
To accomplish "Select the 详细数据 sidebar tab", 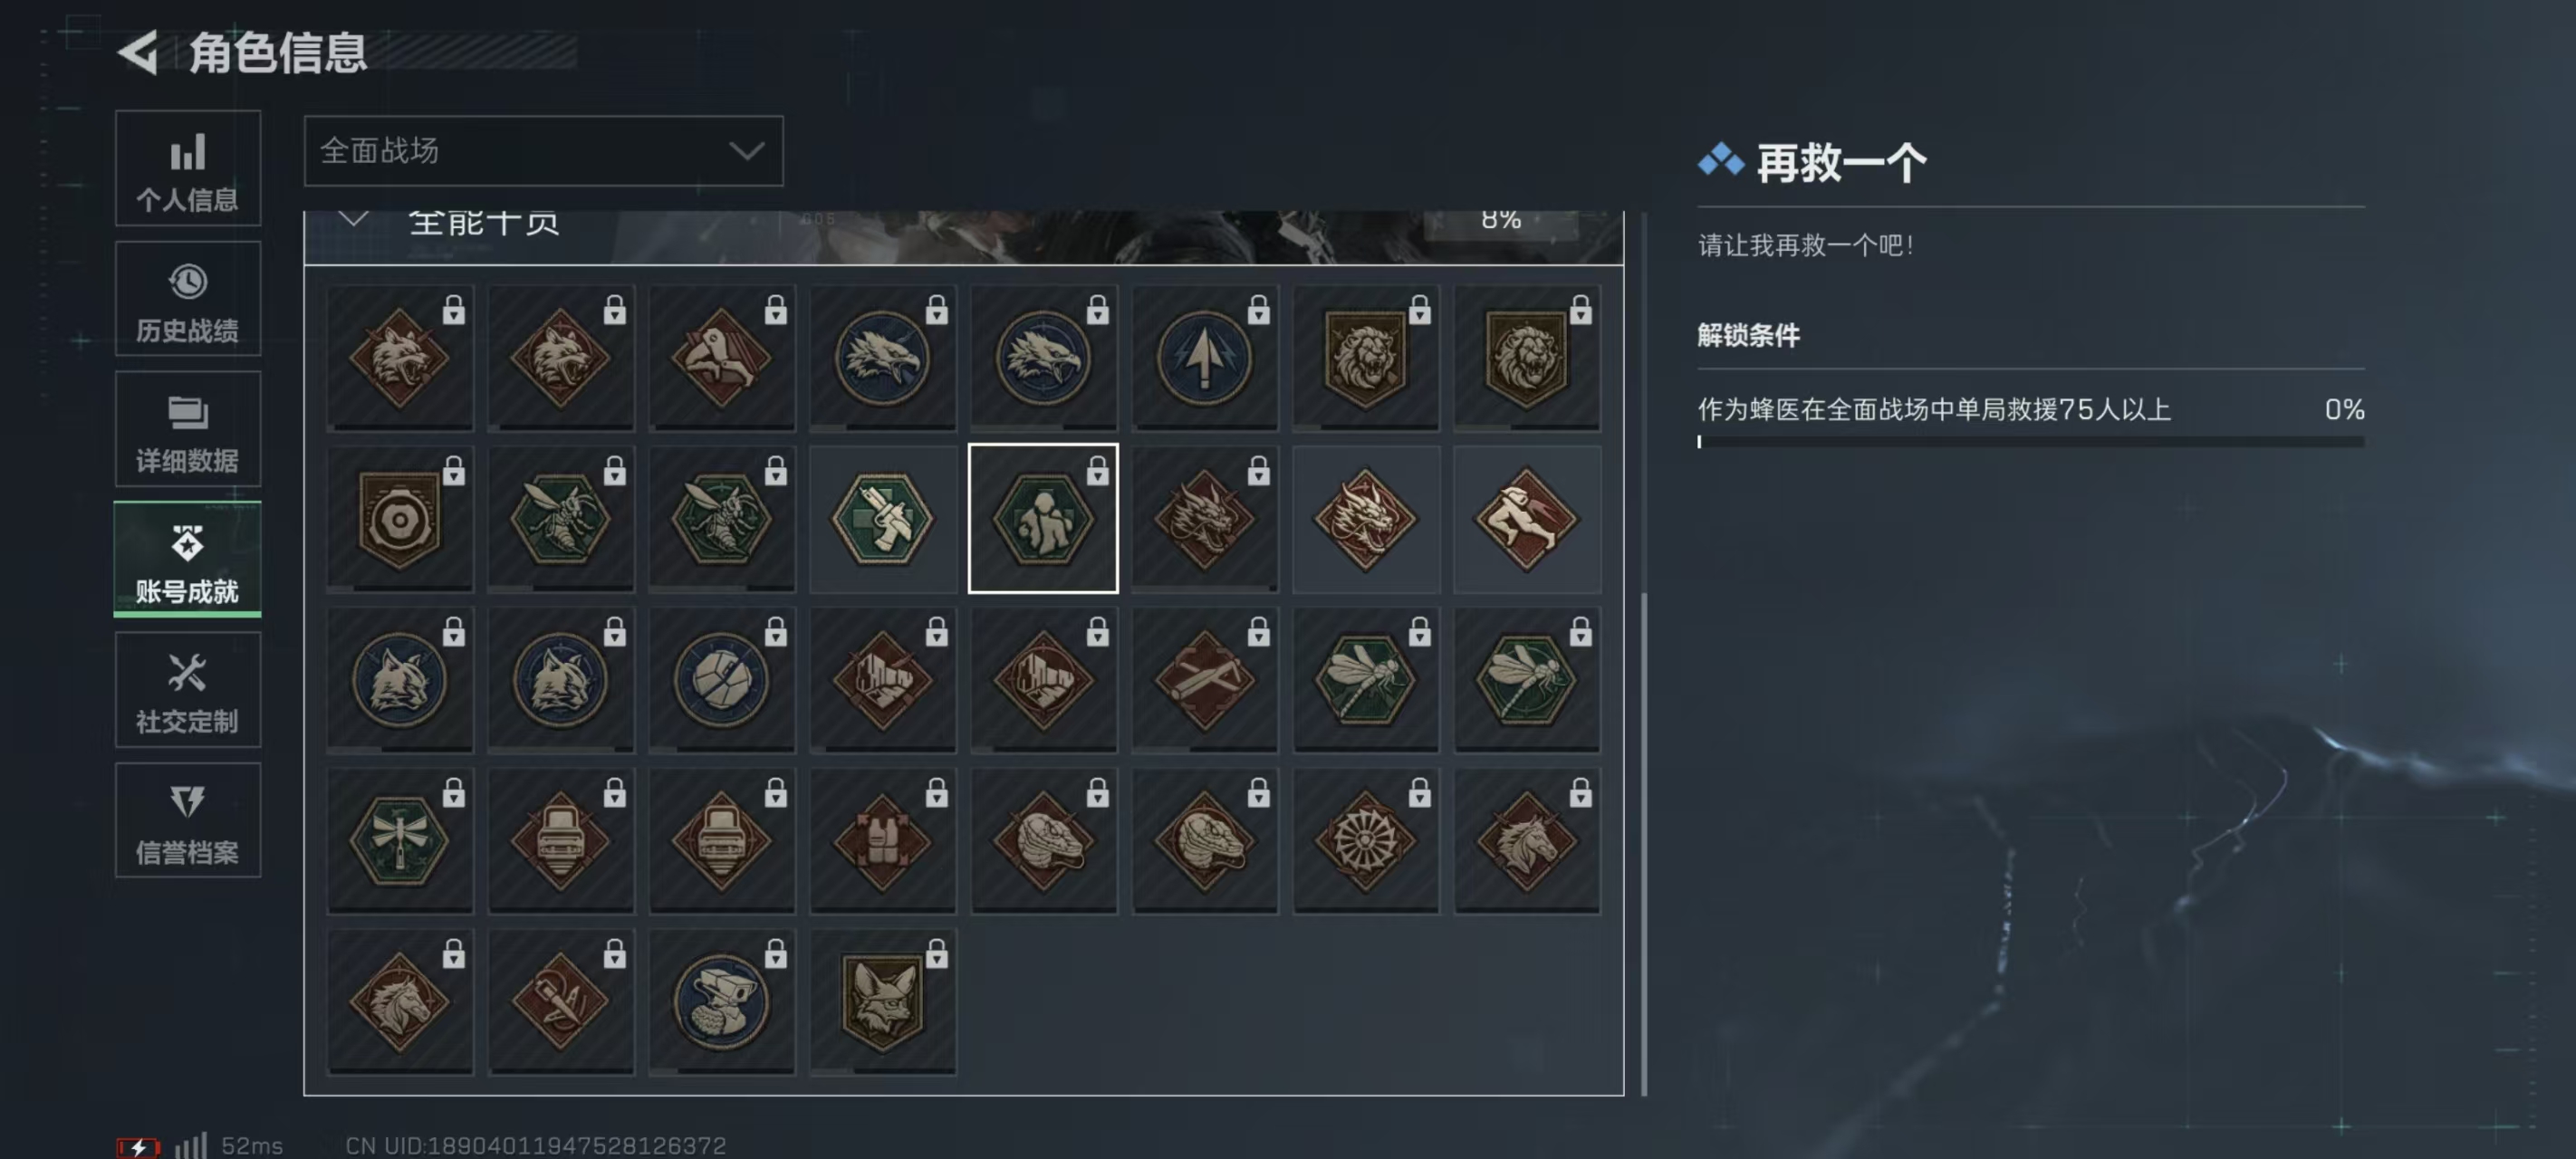I will pos(188,429).
